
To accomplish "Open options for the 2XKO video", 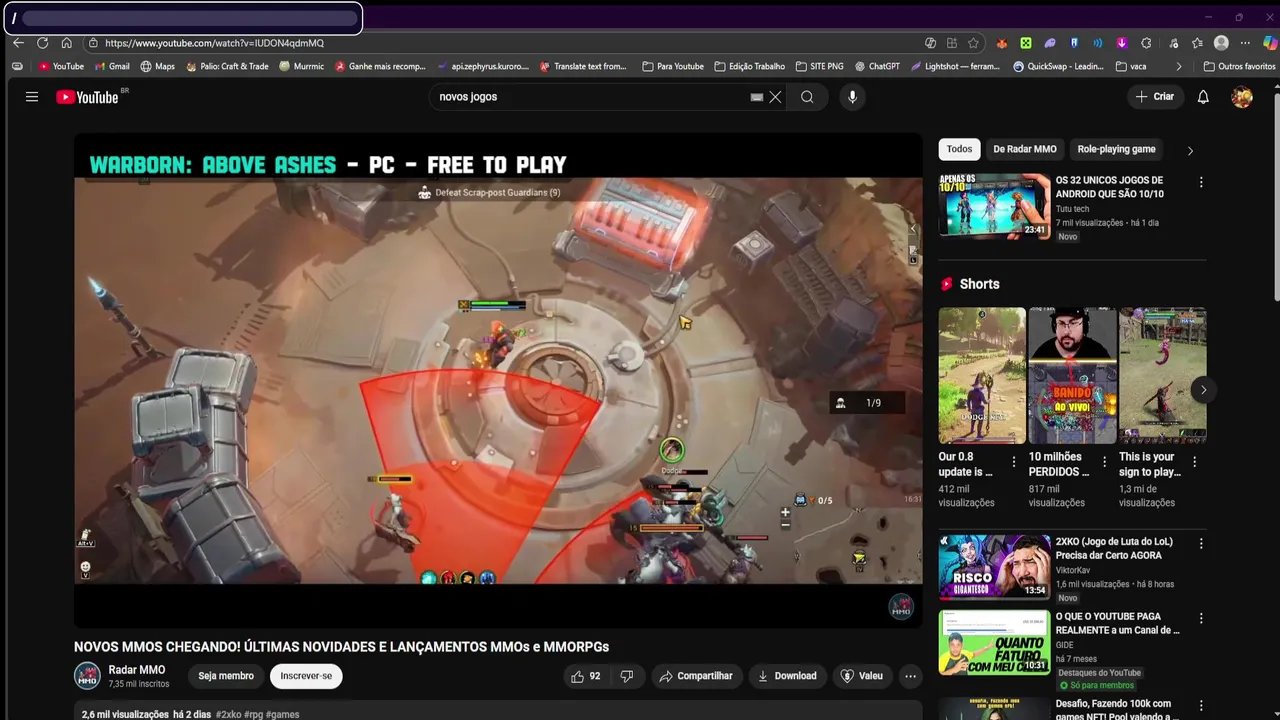I will pyautogui.click(x=1201, y=543).
